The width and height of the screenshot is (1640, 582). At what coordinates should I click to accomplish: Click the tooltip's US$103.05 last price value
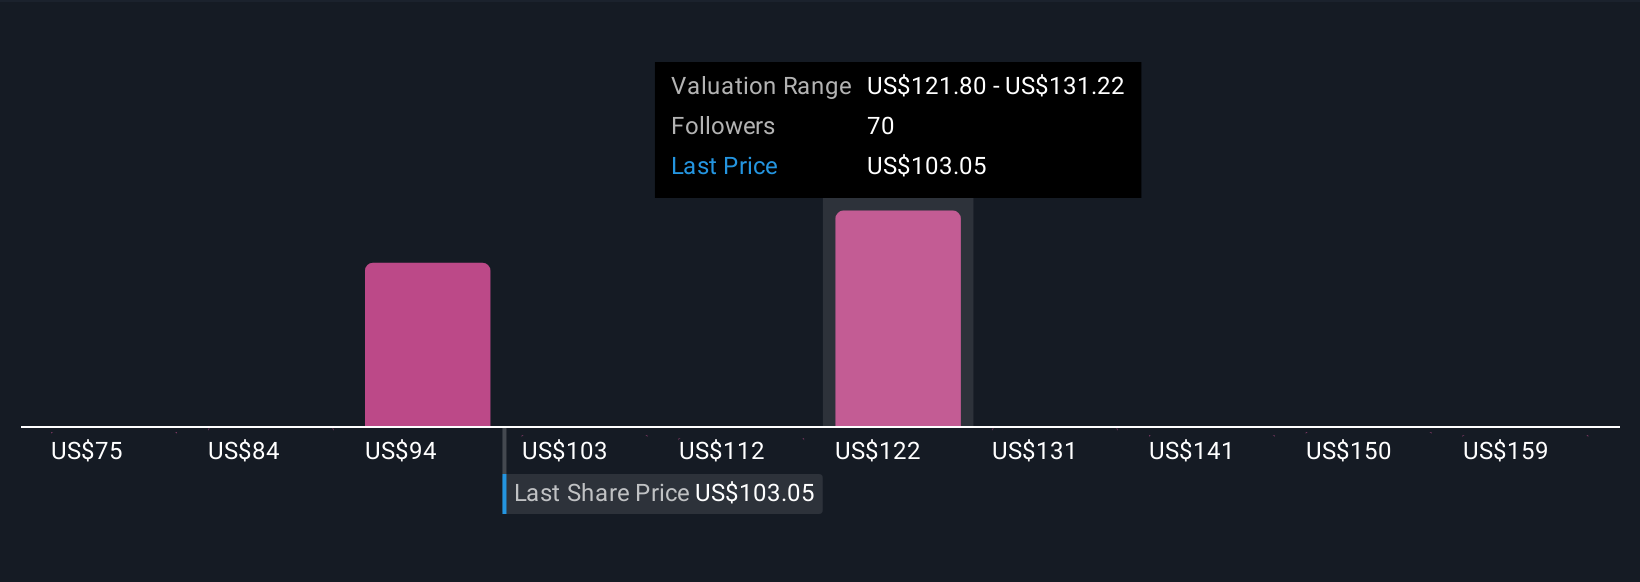927,166
